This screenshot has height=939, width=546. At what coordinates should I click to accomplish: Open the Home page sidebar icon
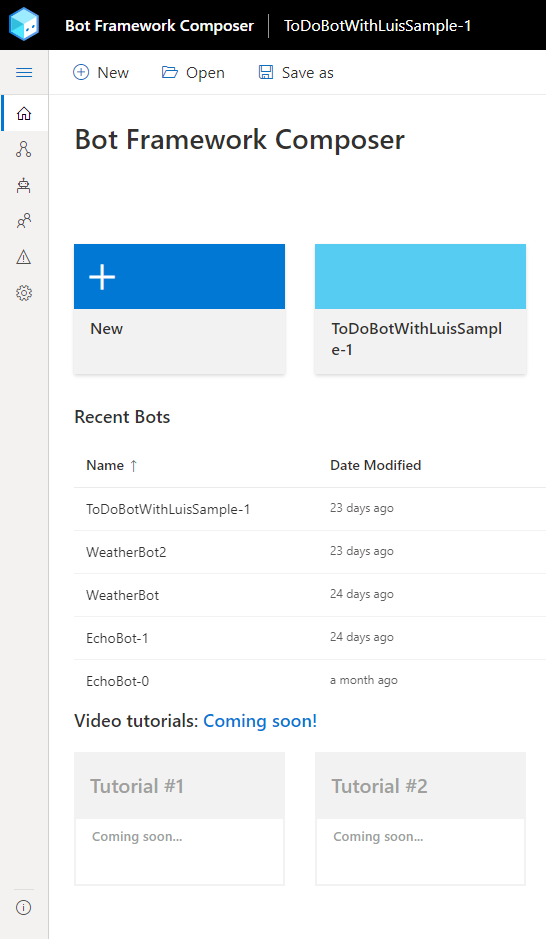pos(24,113)
